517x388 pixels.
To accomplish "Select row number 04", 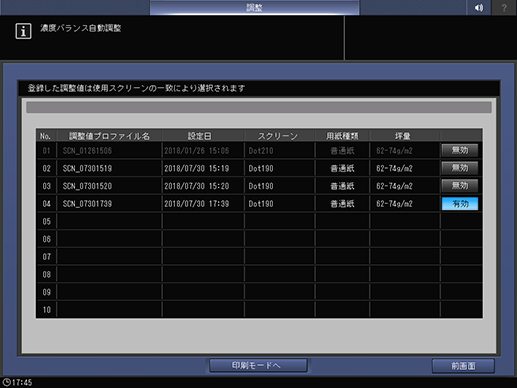I will [x=46, y=204].
